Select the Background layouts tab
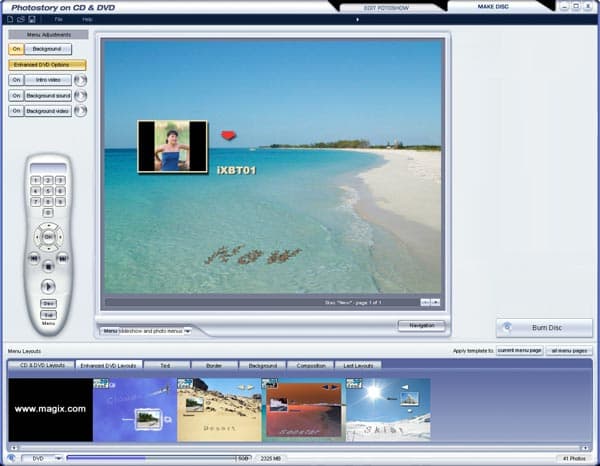This screenshot has width=600, height=466. coord(262,365)
